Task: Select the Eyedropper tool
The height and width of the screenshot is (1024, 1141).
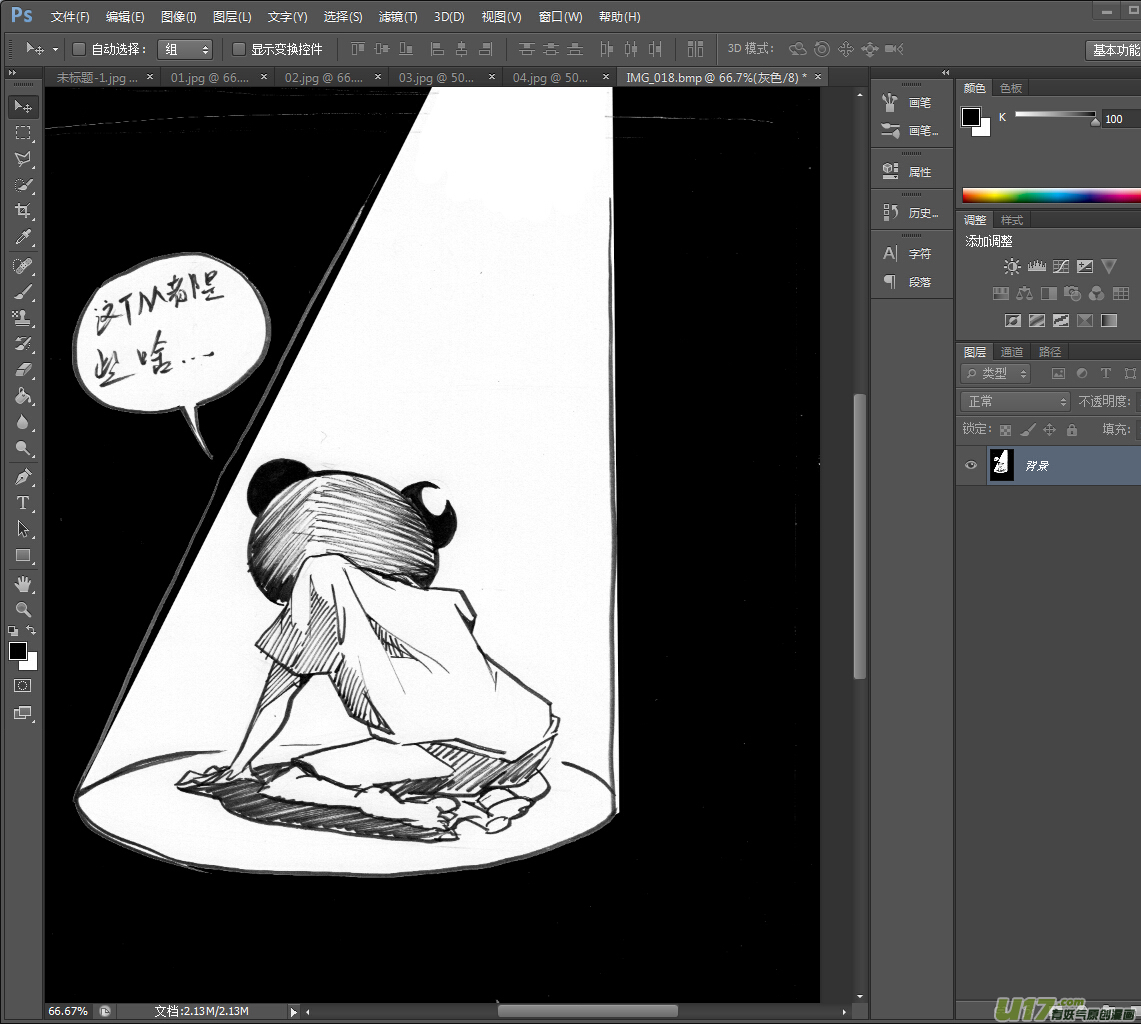Action: pos(22,237)
